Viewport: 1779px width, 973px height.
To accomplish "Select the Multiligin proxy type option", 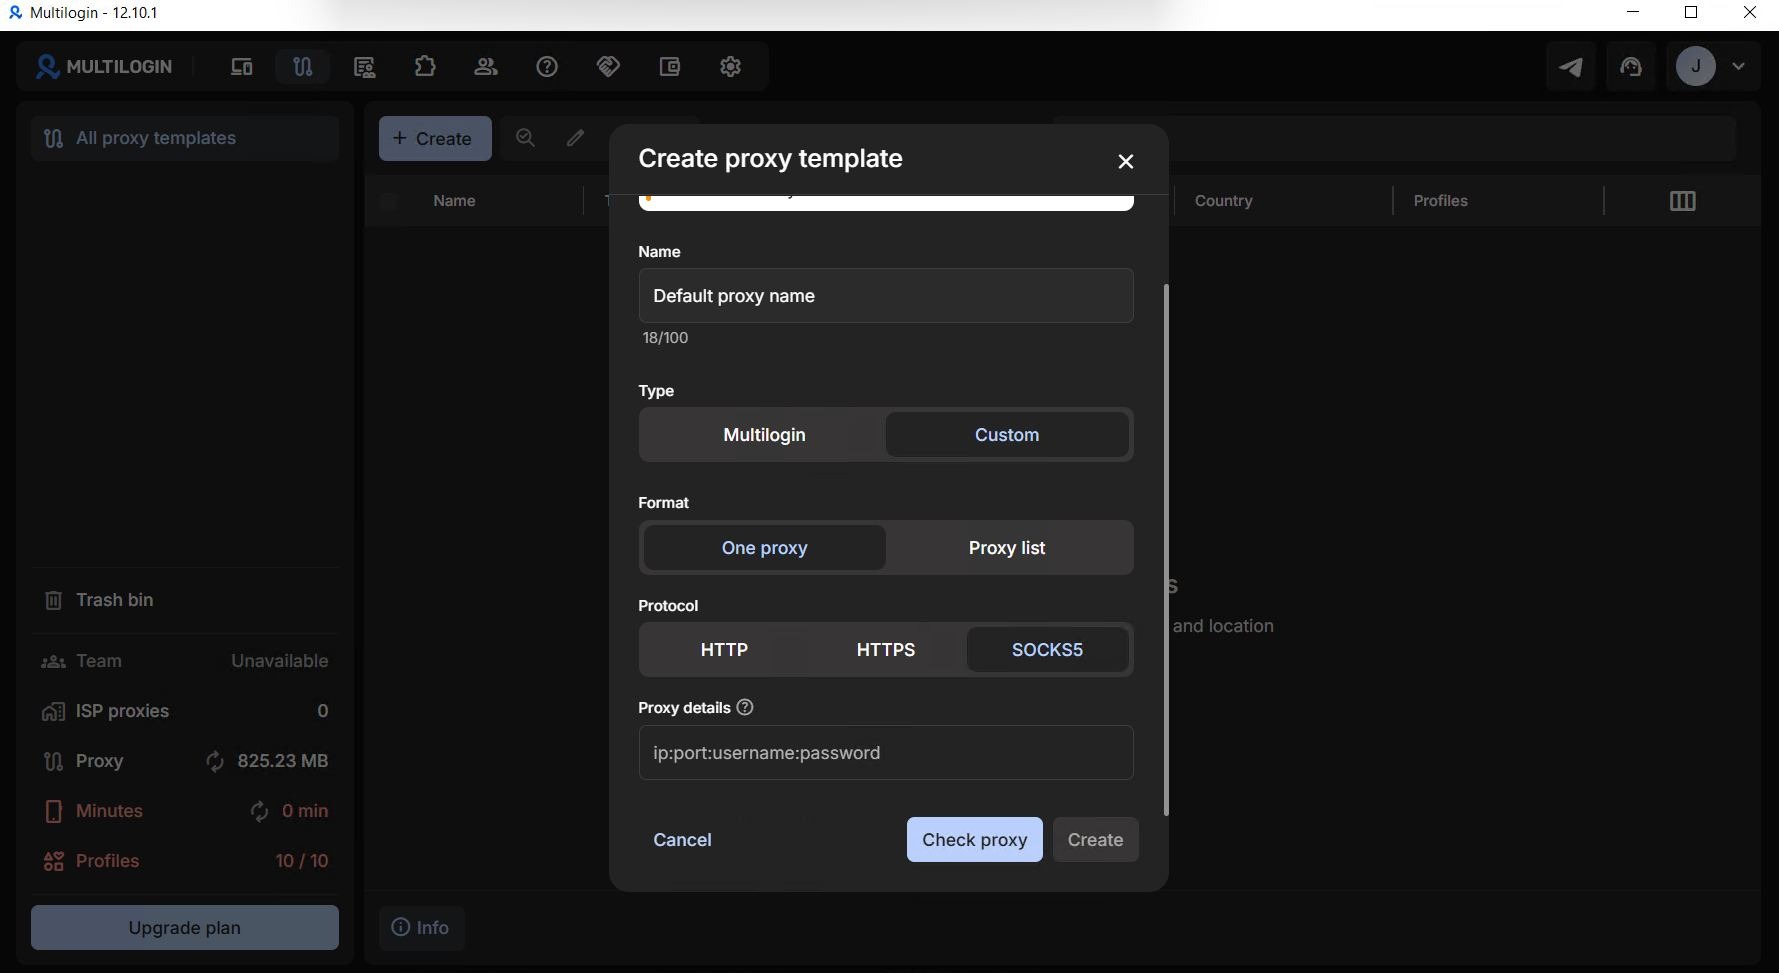I will pyautogui.click(x=765, y=435).
